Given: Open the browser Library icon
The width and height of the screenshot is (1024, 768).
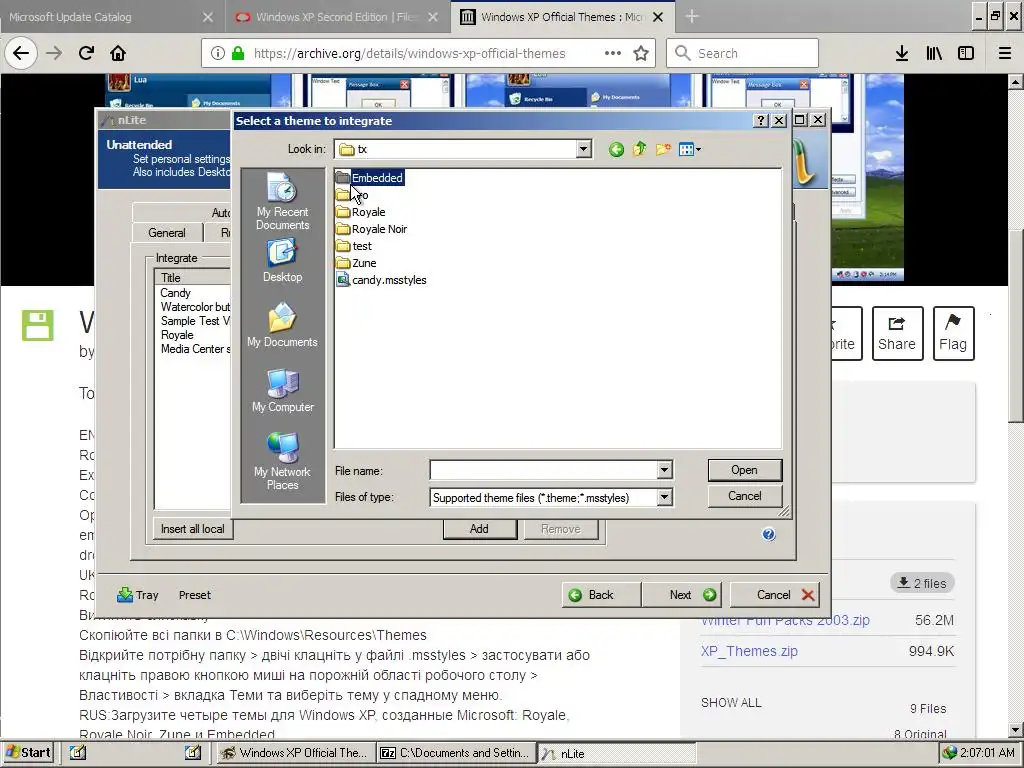Looking at the screenshot, I should coord(934,53).
